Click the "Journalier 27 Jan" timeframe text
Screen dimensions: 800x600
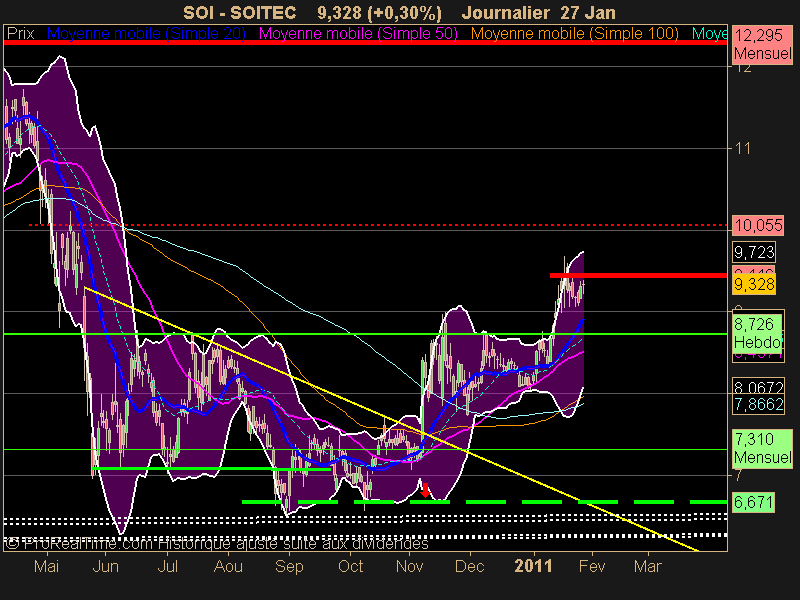pos(538,12)
